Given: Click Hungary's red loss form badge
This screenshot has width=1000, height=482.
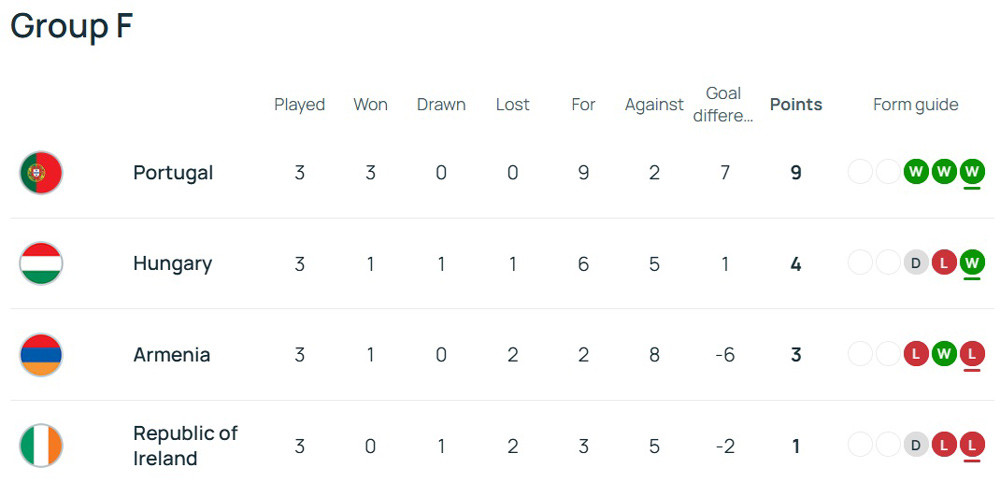Looking at the screenshot, I should (x=944, y=263).
